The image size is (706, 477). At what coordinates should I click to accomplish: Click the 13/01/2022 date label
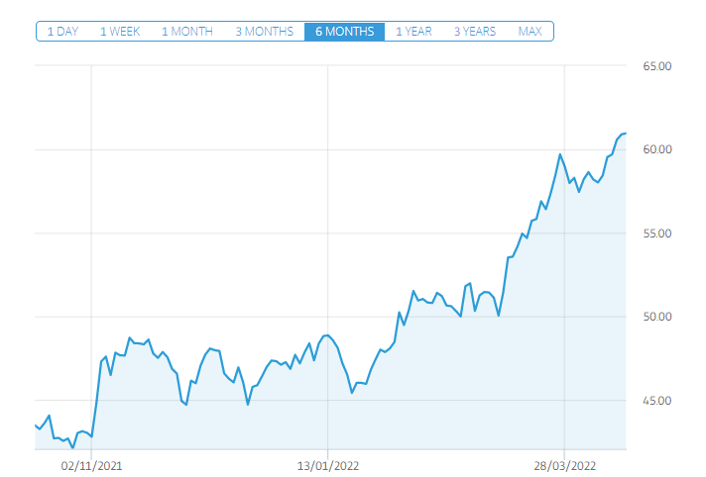328,465
